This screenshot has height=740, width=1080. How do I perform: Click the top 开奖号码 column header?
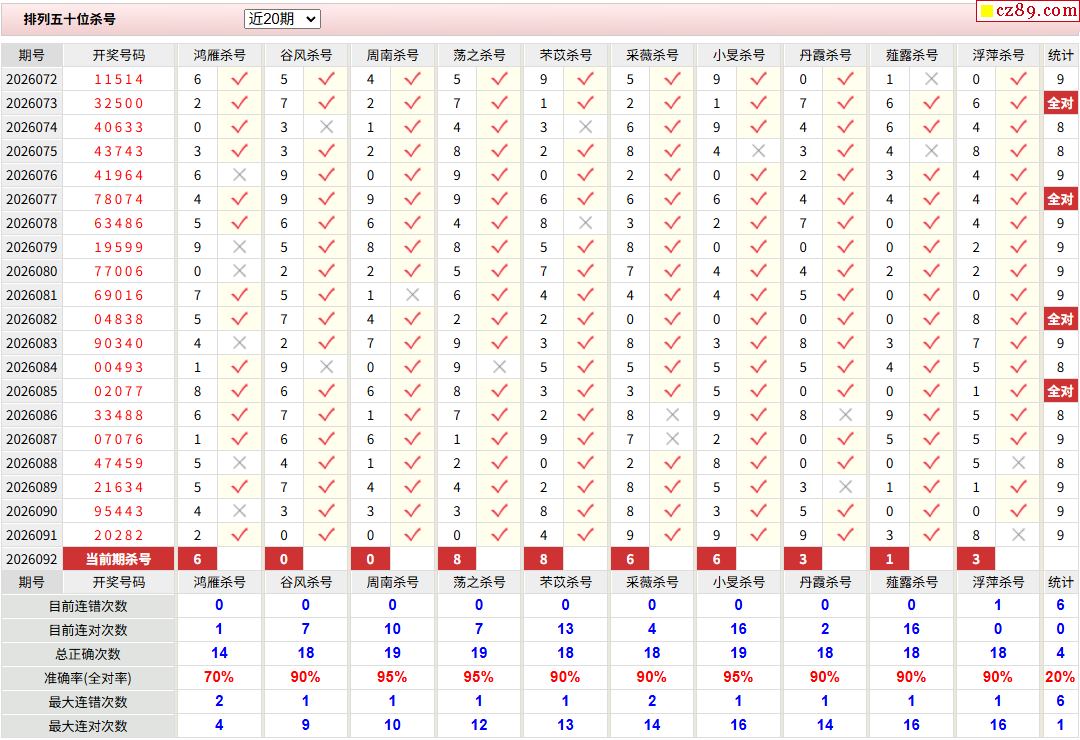coord(119,55)
